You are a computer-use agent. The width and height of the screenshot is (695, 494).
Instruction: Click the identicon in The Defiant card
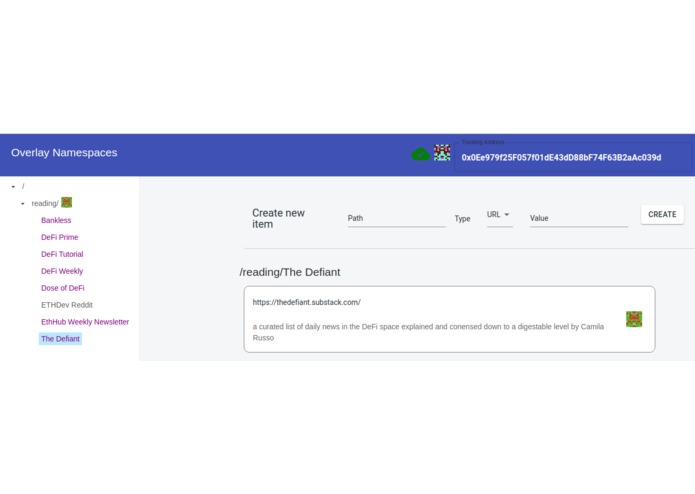[x=634, y=319]
